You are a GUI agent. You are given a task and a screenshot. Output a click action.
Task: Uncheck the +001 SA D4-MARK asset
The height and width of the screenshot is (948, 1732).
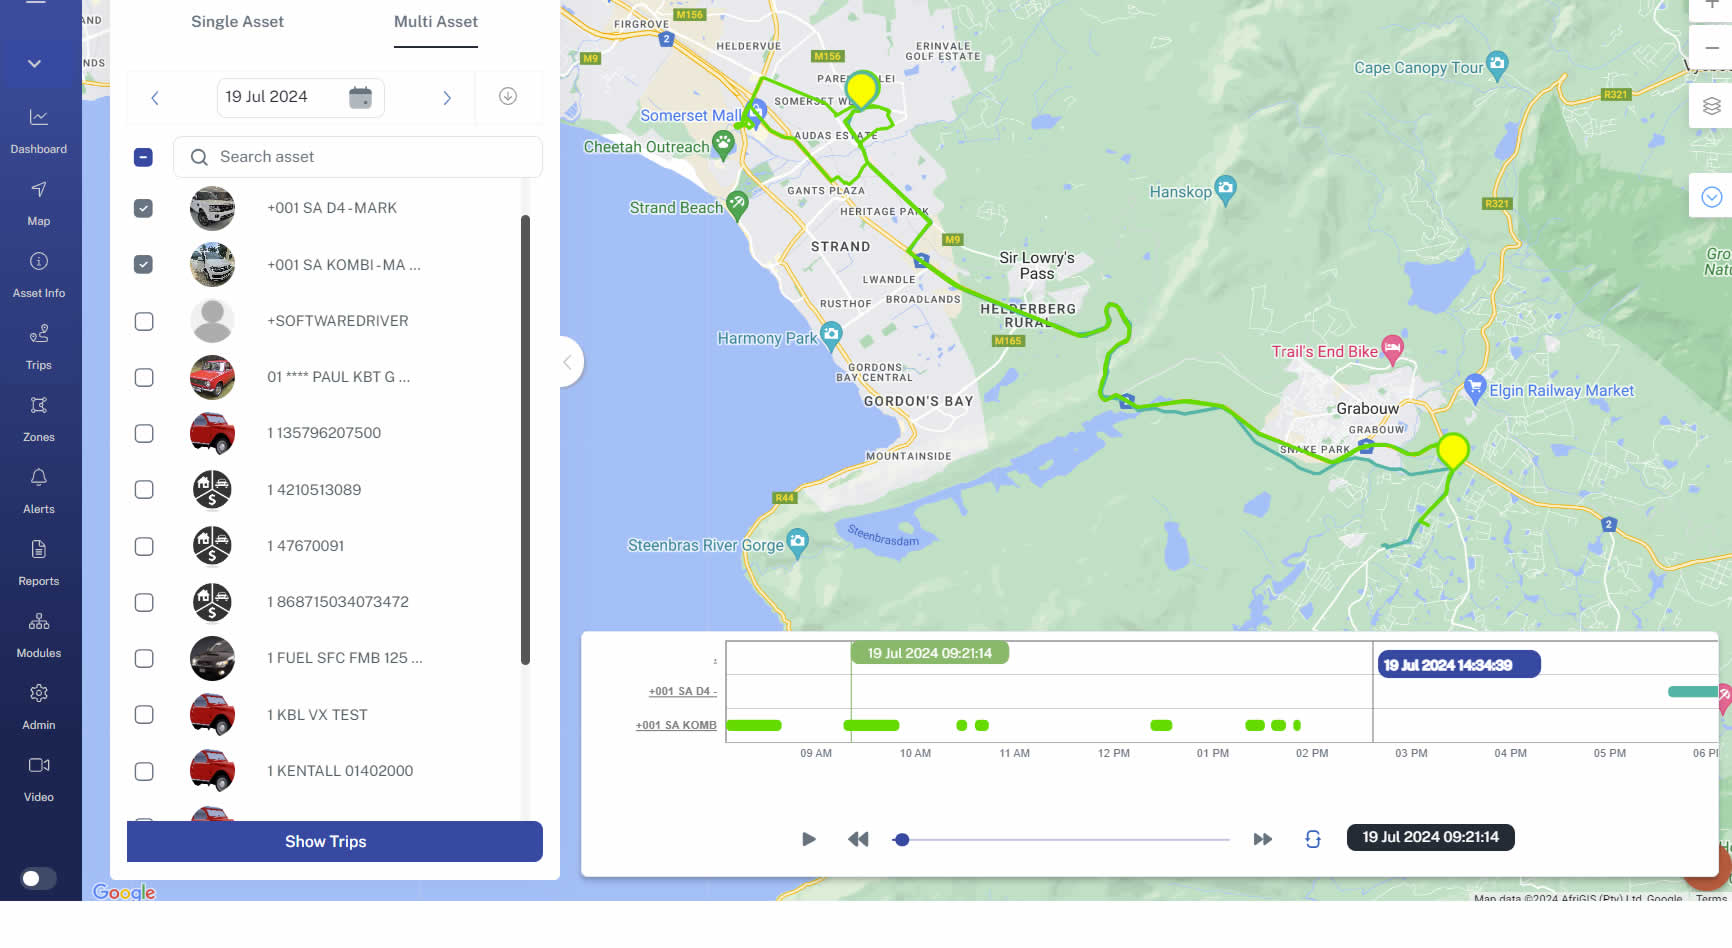point(144,208)
